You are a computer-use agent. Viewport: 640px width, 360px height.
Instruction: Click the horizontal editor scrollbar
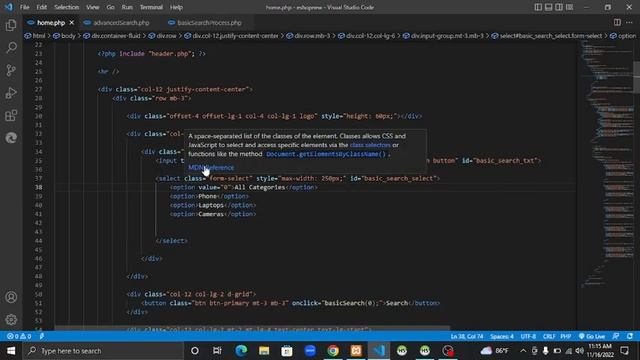(252, 328)
